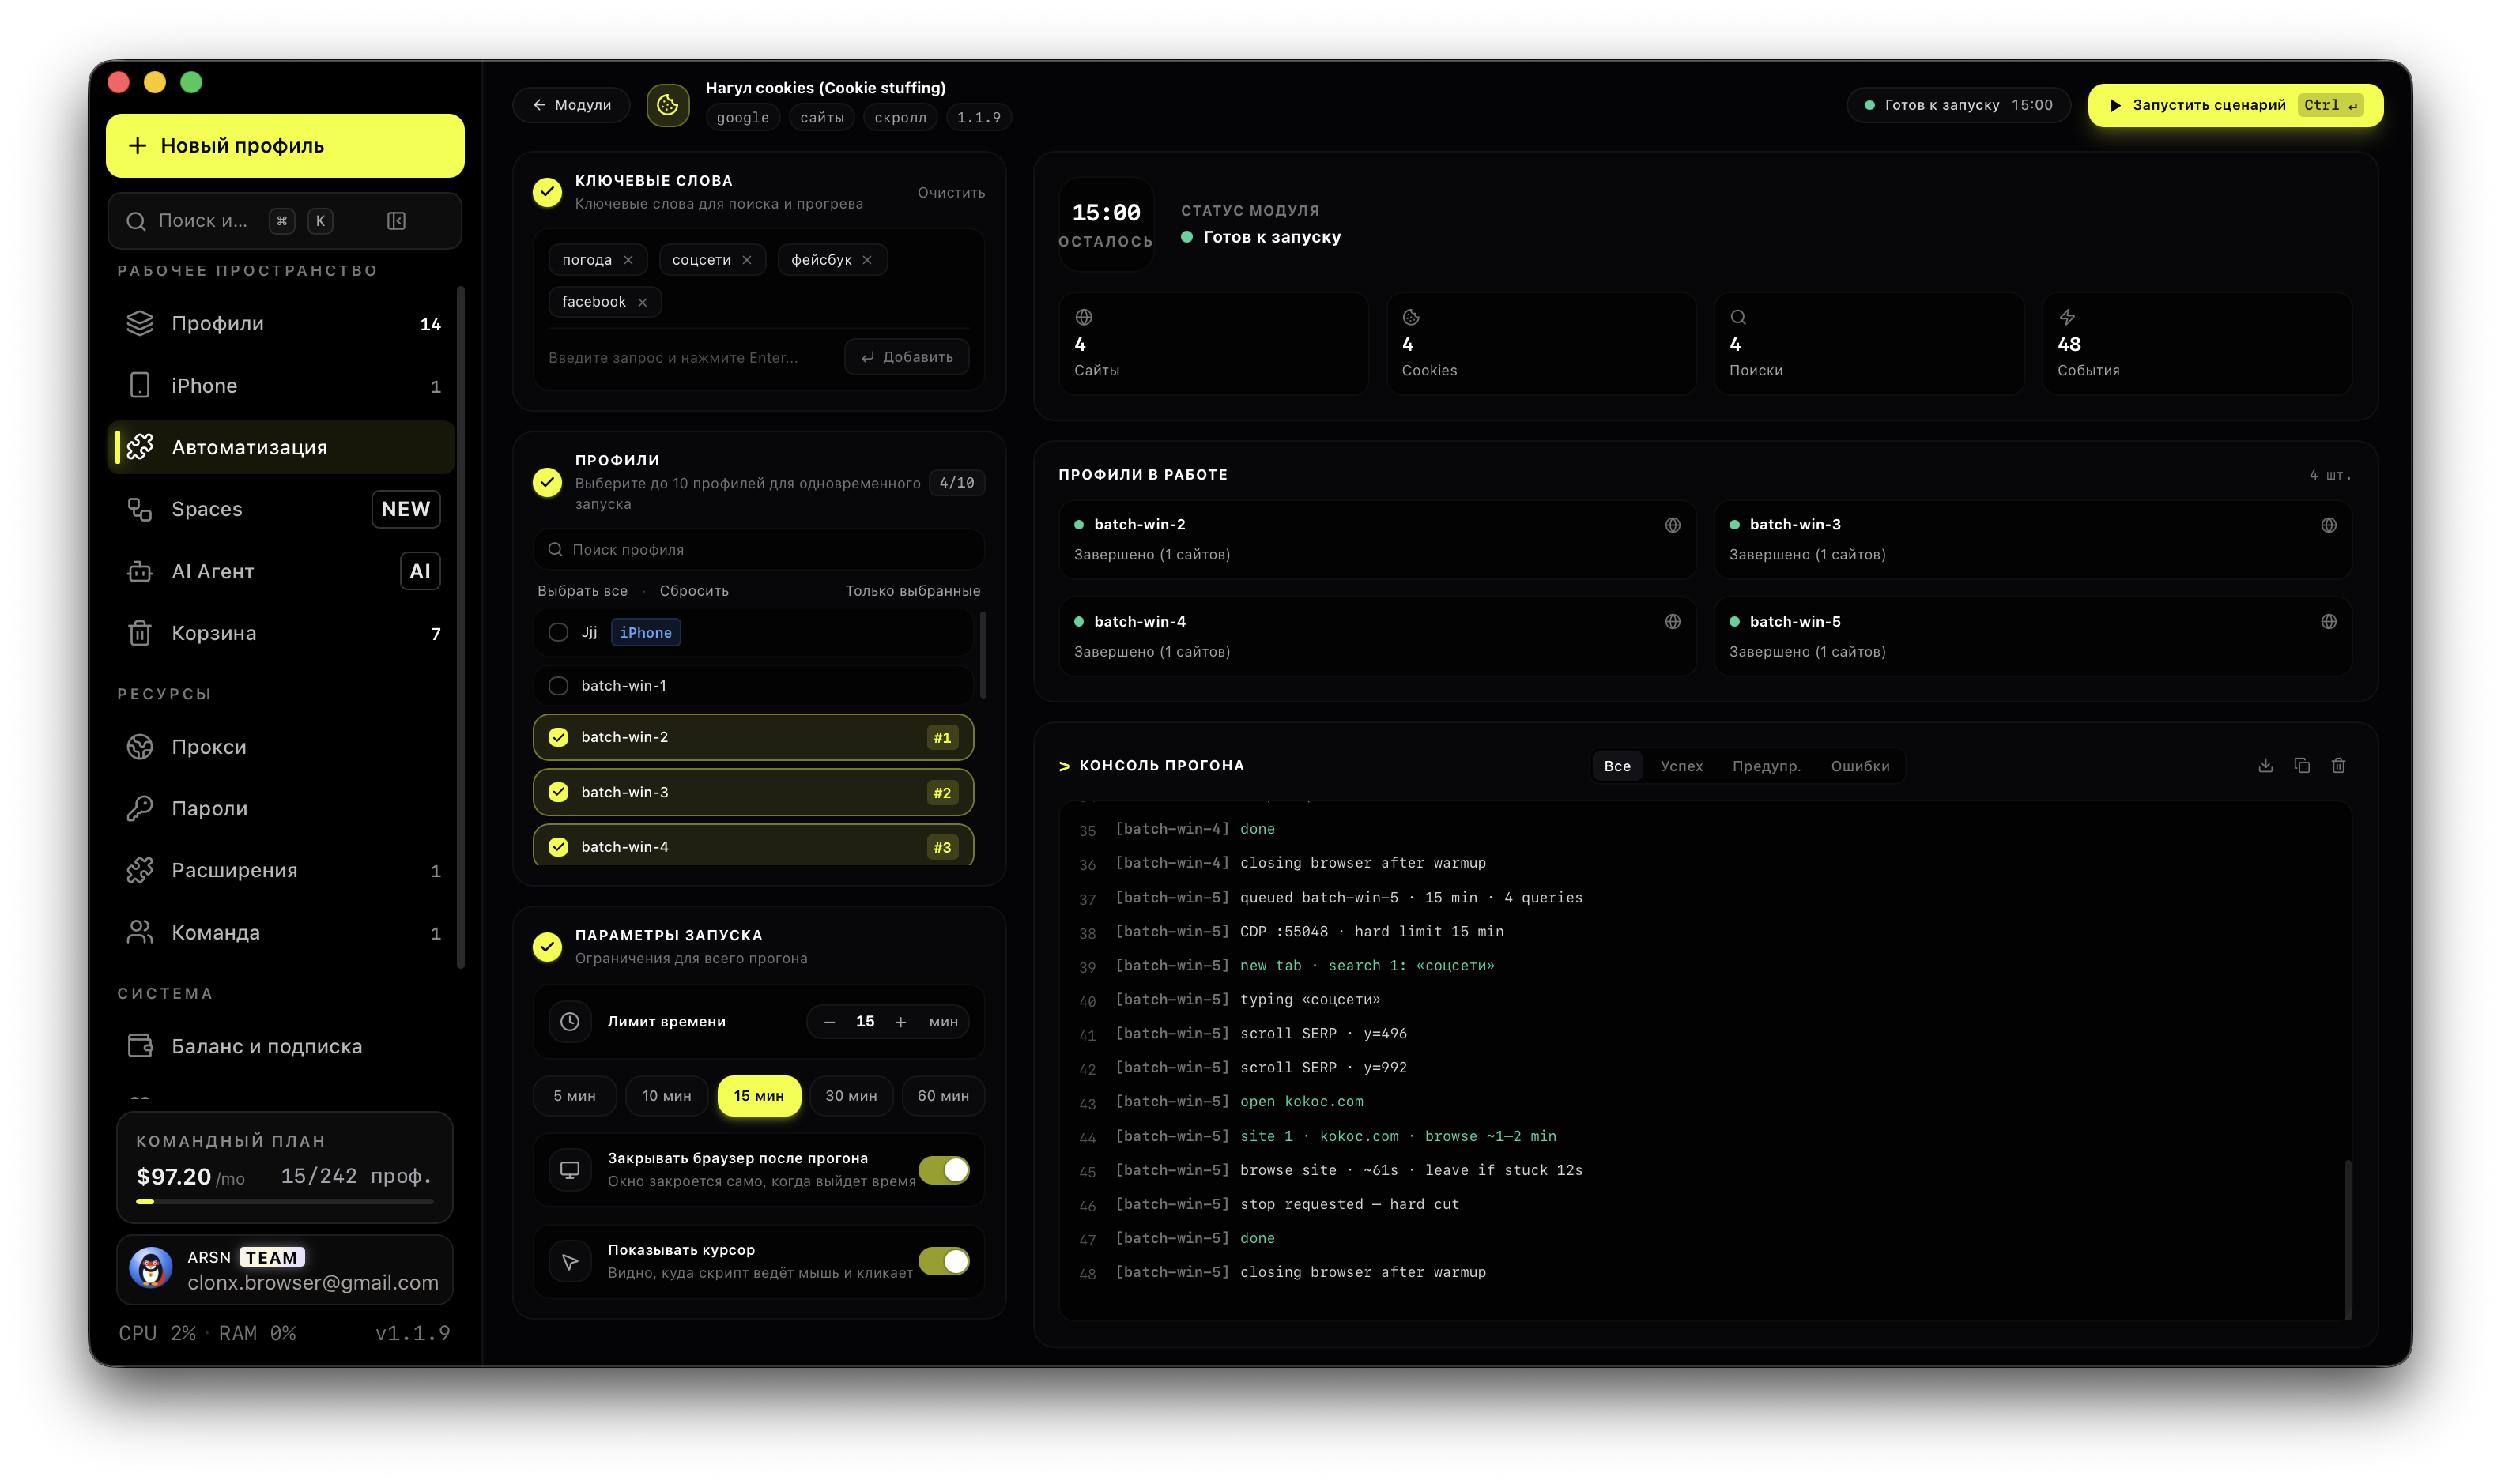Copy console output with copy icon
2501x1484 pixels.
(x=2302, y=766)
